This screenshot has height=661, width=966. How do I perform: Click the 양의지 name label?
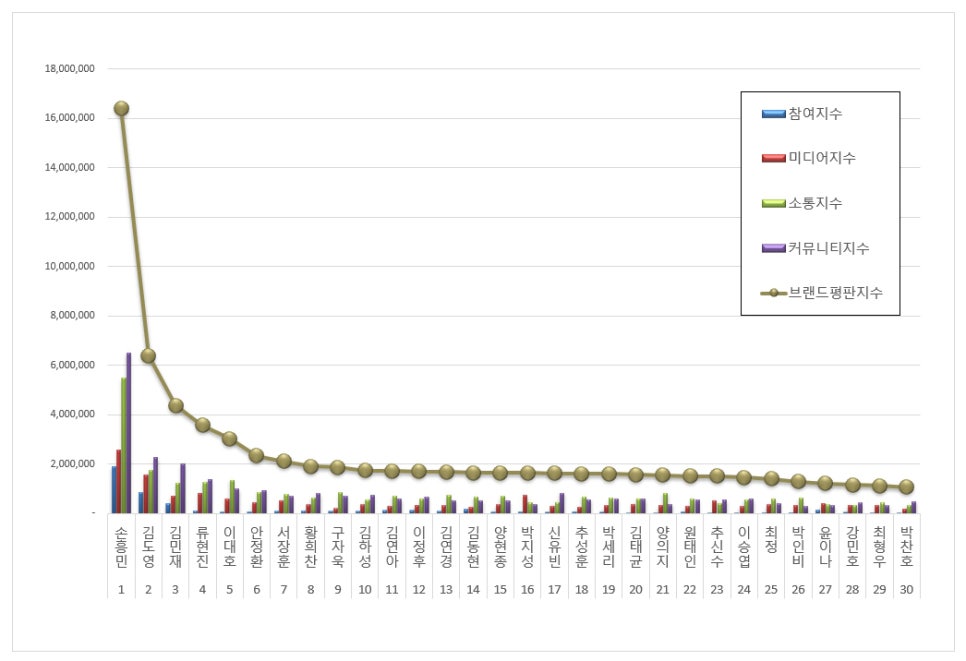click(664, 546)
